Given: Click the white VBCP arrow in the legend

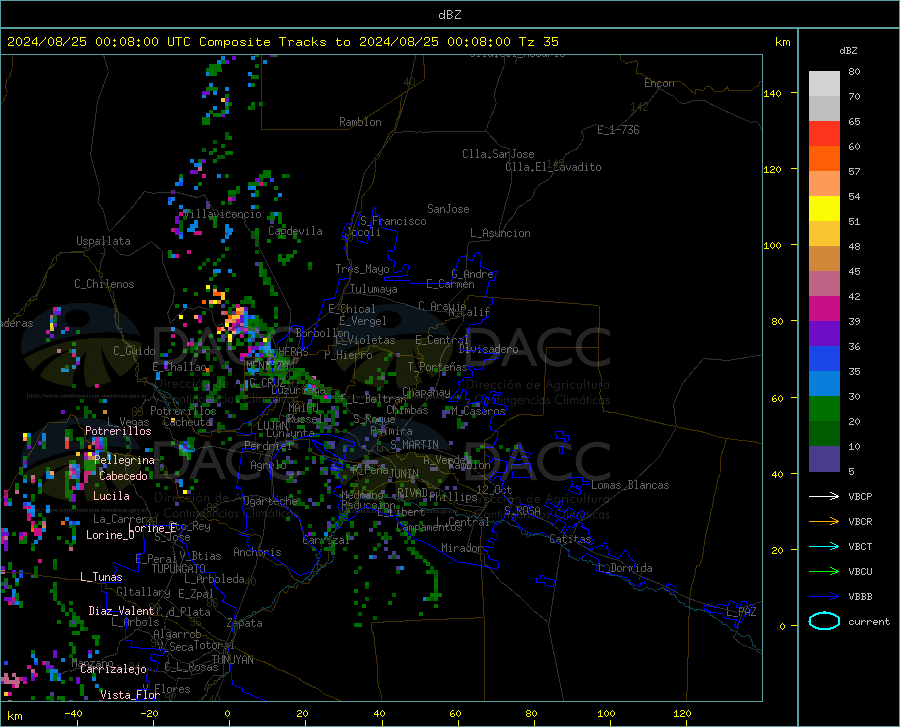Looking at the screenshot, I should tap(824, 496).
